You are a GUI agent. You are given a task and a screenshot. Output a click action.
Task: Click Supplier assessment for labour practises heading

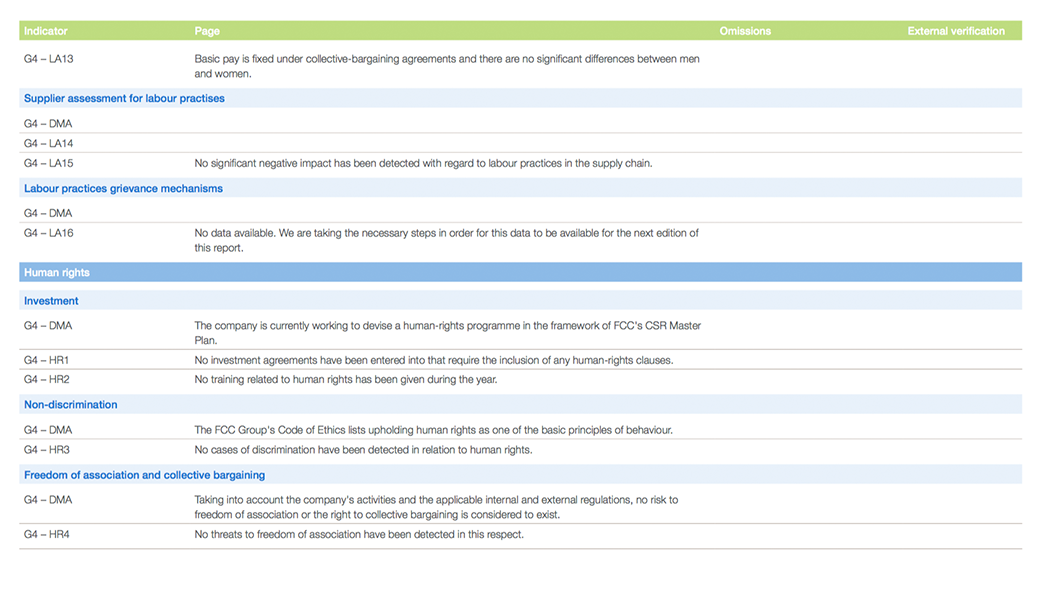[124, 99]
